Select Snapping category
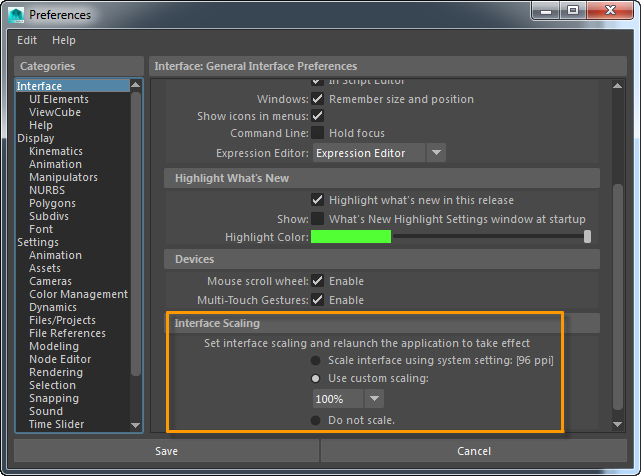 pos(54,398)
